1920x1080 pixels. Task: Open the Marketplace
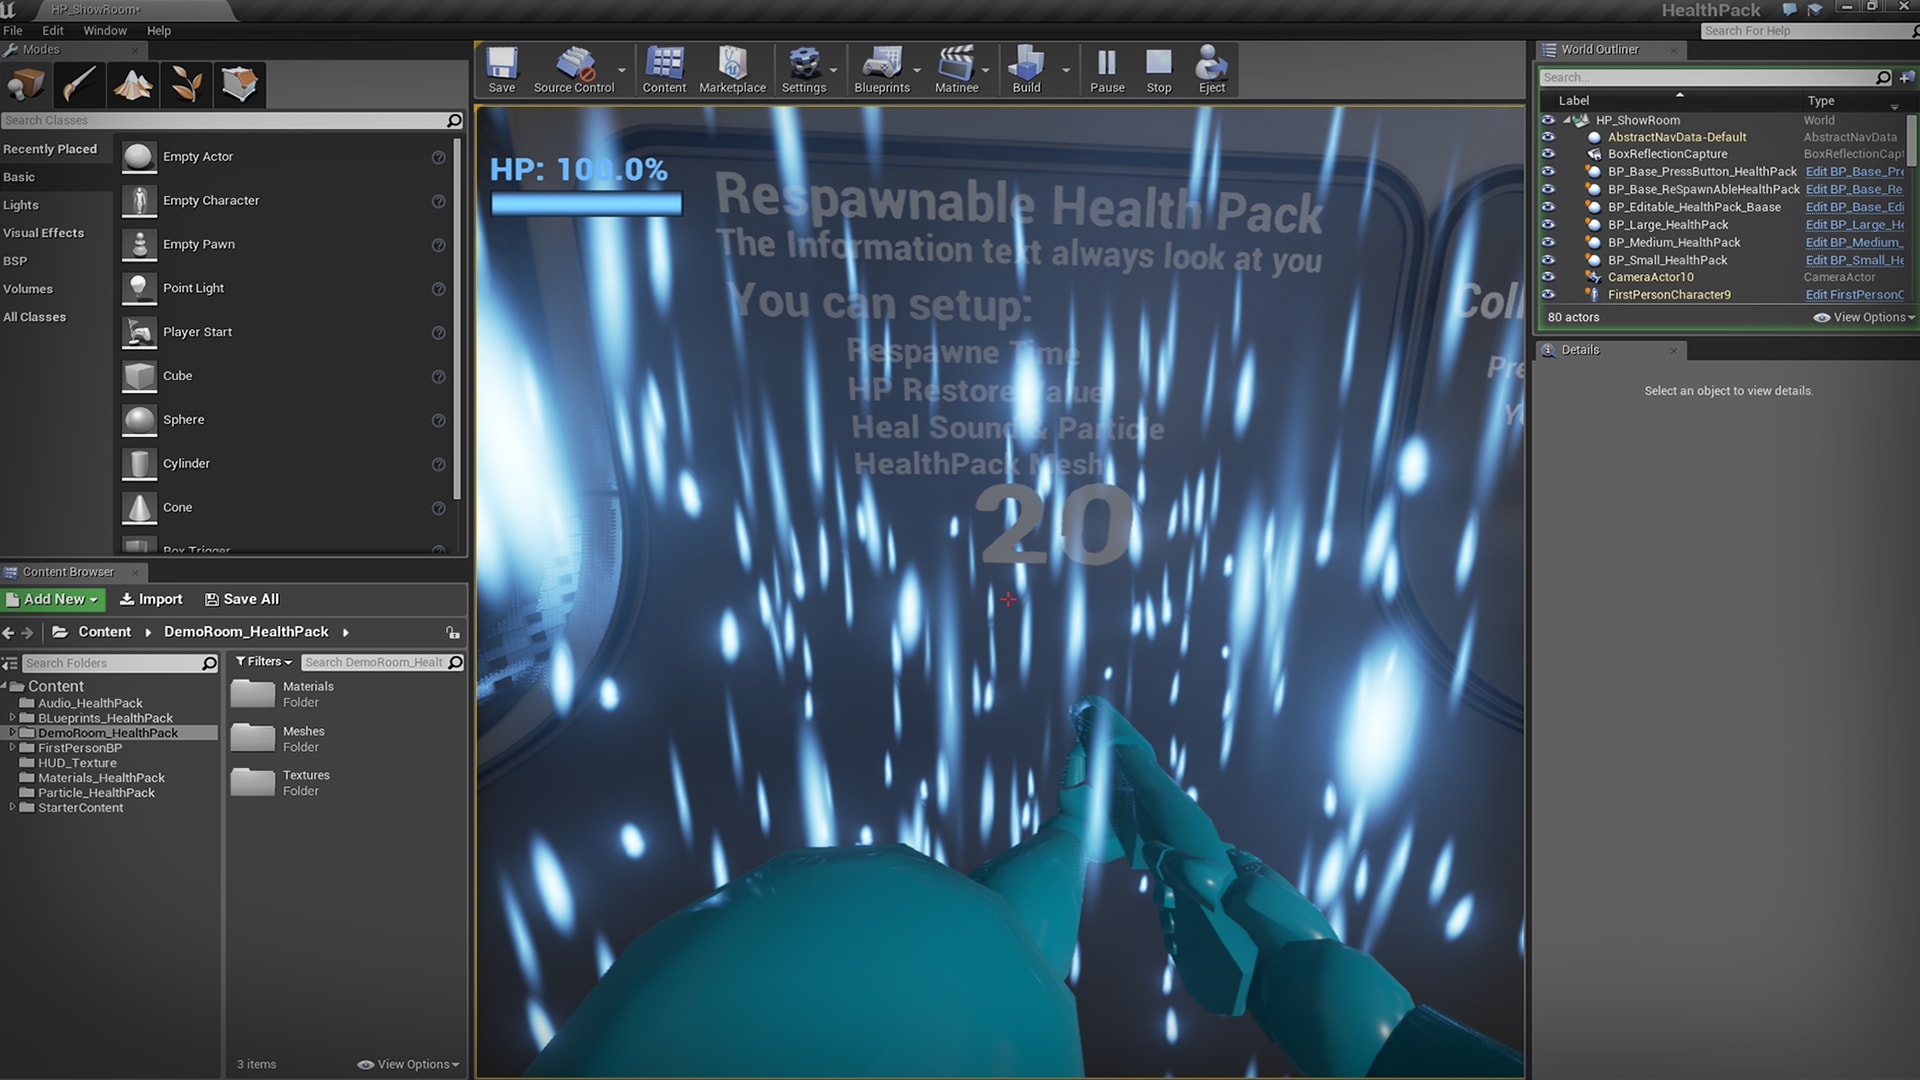point(733,70)
